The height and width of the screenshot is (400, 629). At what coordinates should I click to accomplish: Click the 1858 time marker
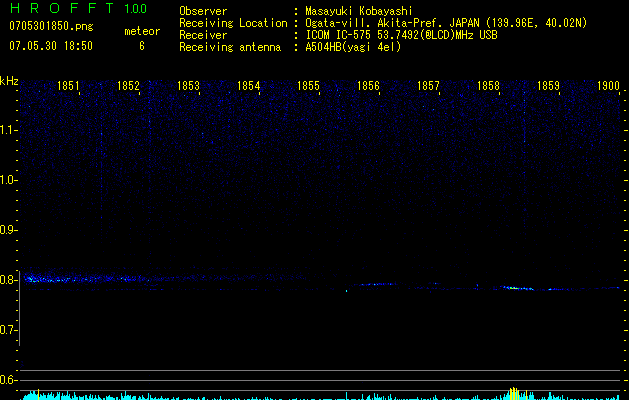pos(489,86)
